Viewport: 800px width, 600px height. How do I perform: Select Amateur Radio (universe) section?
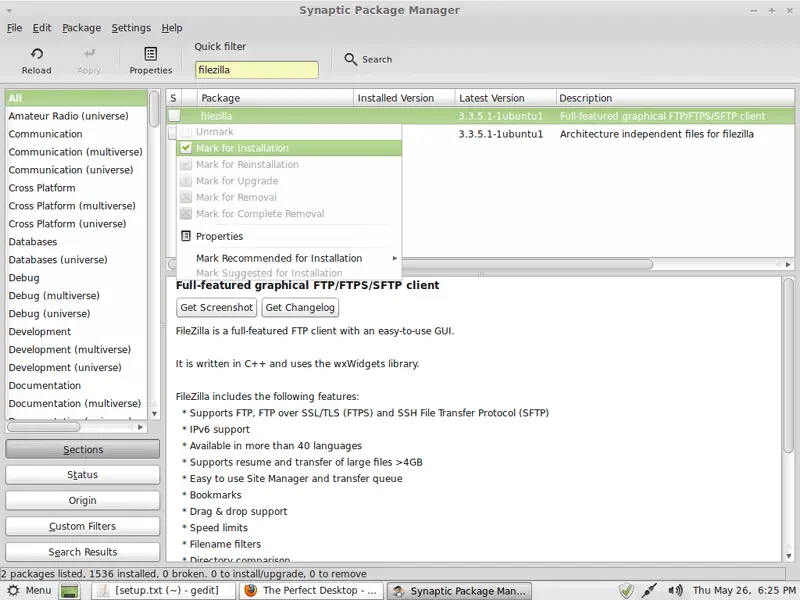click(x=77, y=116)
